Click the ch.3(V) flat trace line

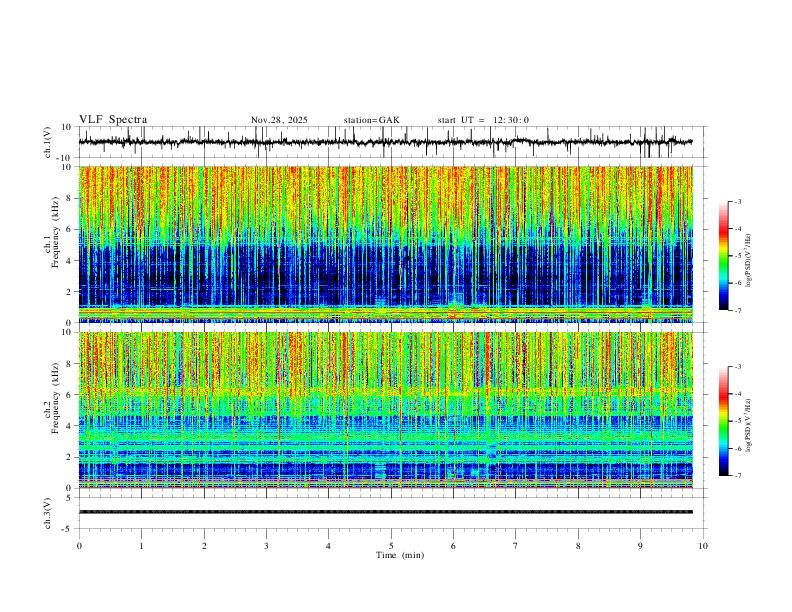[x=386, y=512]
